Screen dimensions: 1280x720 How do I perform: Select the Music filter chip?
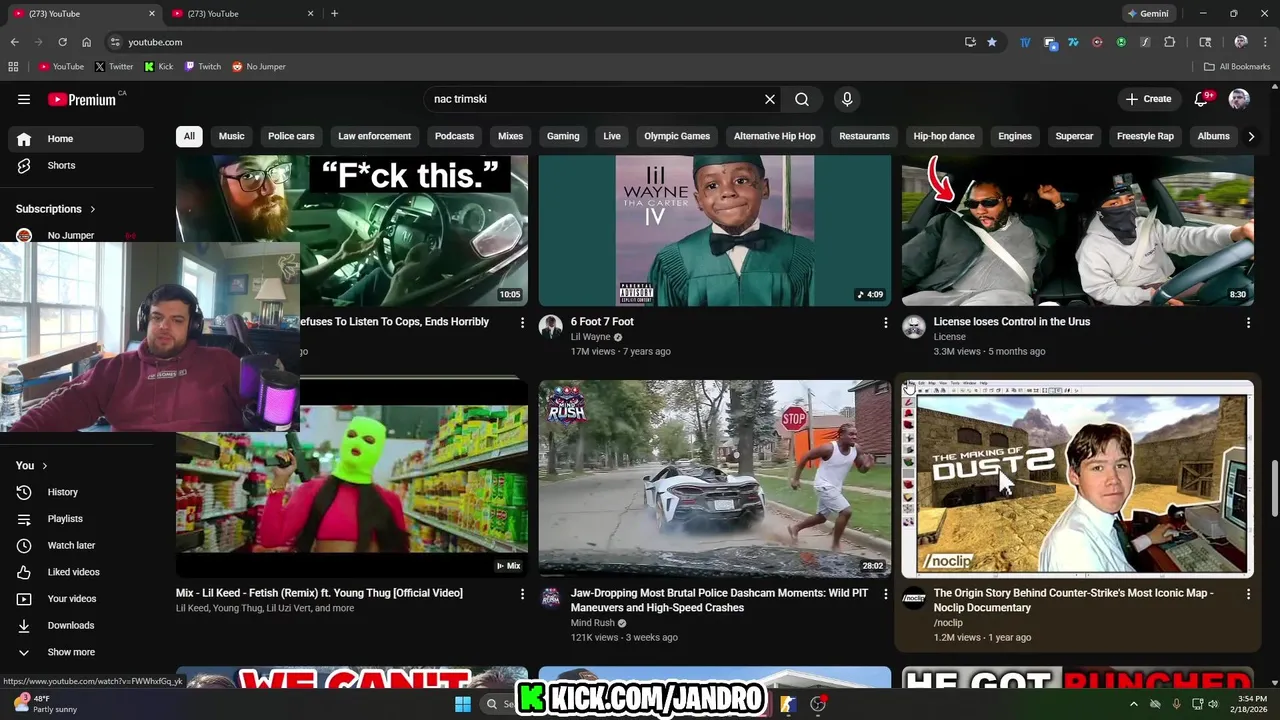pyautogui.click(x=232, y=136)
